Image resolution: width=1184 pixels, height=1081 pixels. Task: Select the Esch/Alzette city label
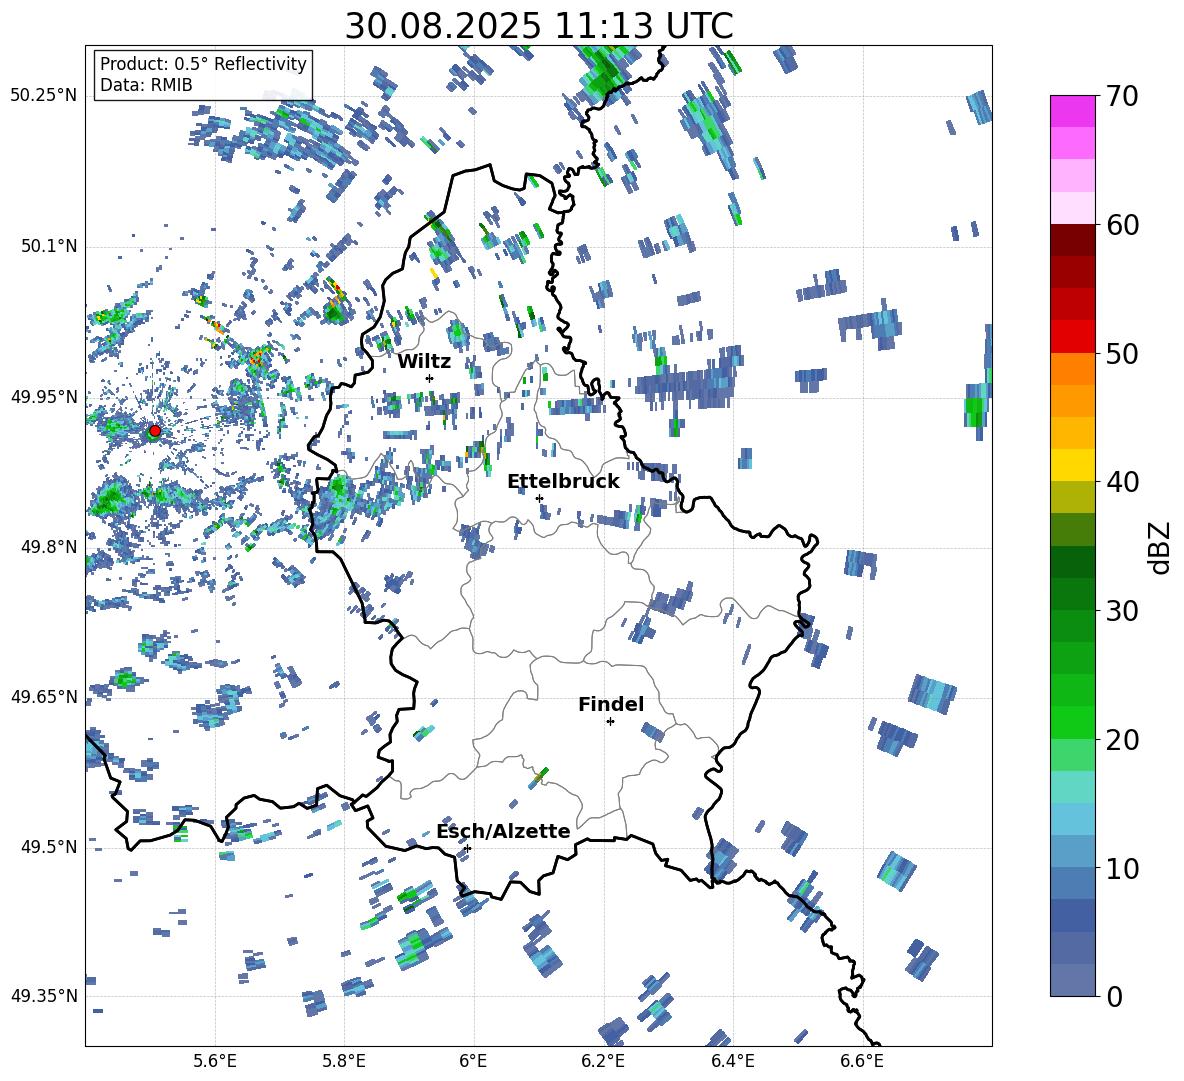click(x=503, y=832)
